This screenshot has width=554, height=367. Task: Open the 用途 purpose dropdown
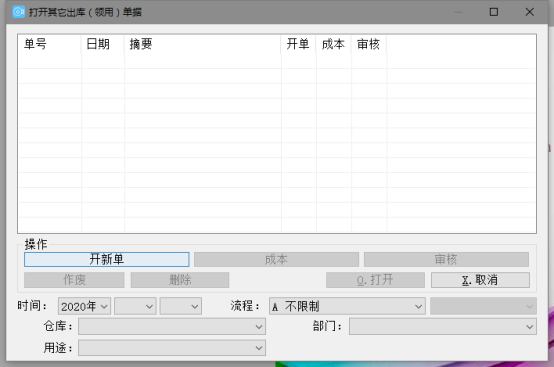pyautogui.click(x=172, y=348)
